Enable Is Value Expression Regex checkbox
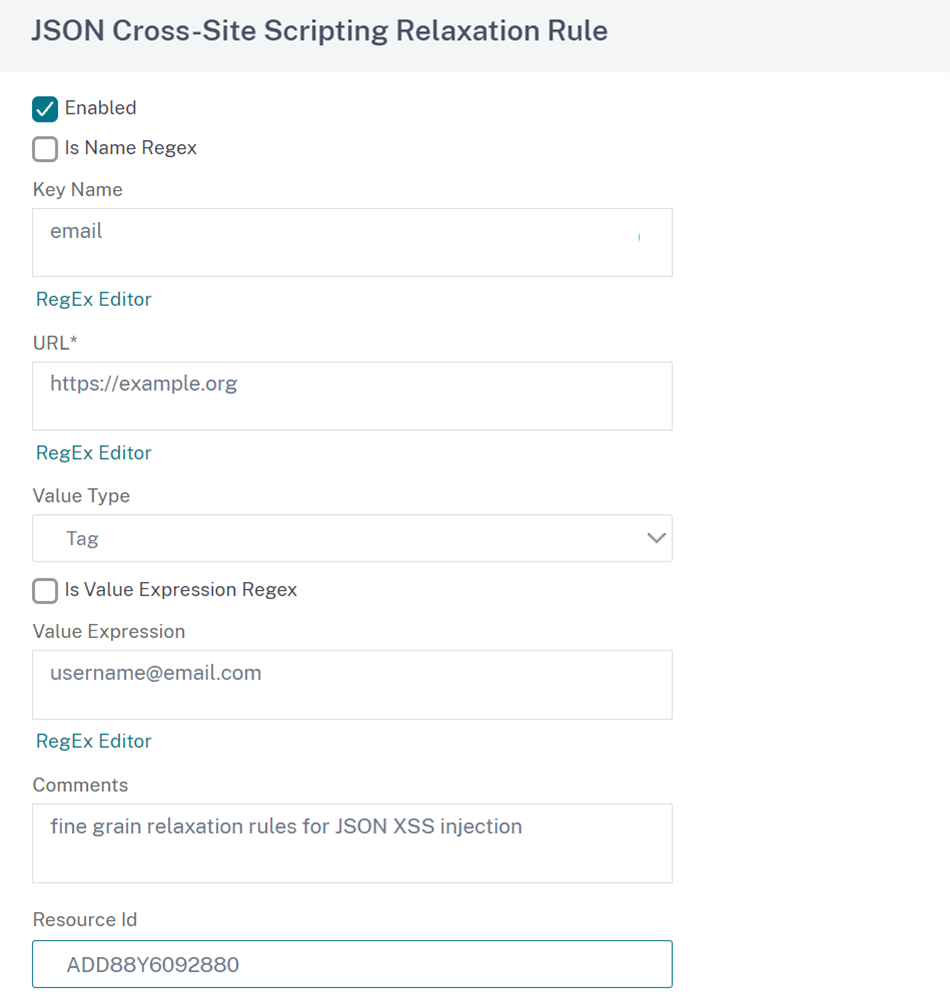 tap(45, 591)
